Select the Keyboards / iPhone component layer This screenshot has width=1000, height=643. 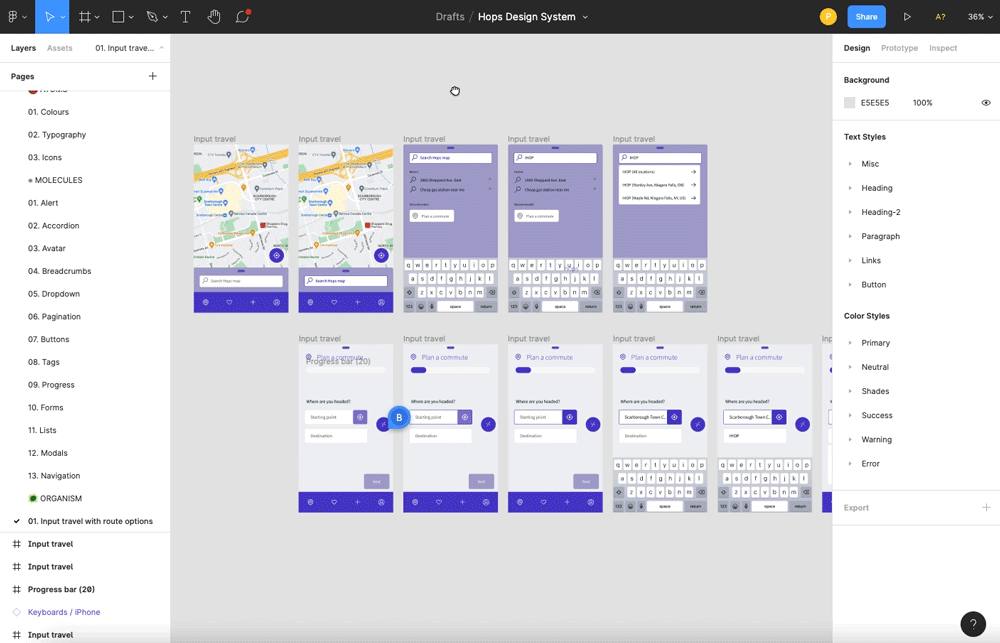tap(64, 612)
